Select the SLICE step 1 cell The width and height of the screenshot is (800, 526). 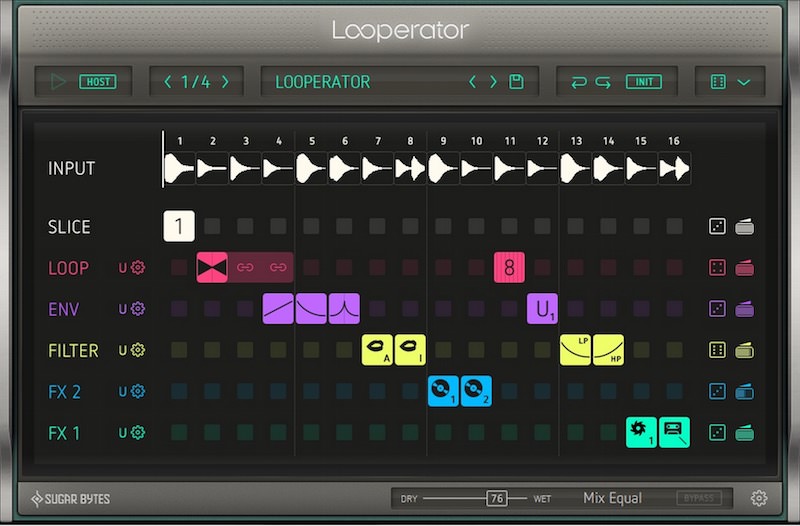tap(179, 226)
